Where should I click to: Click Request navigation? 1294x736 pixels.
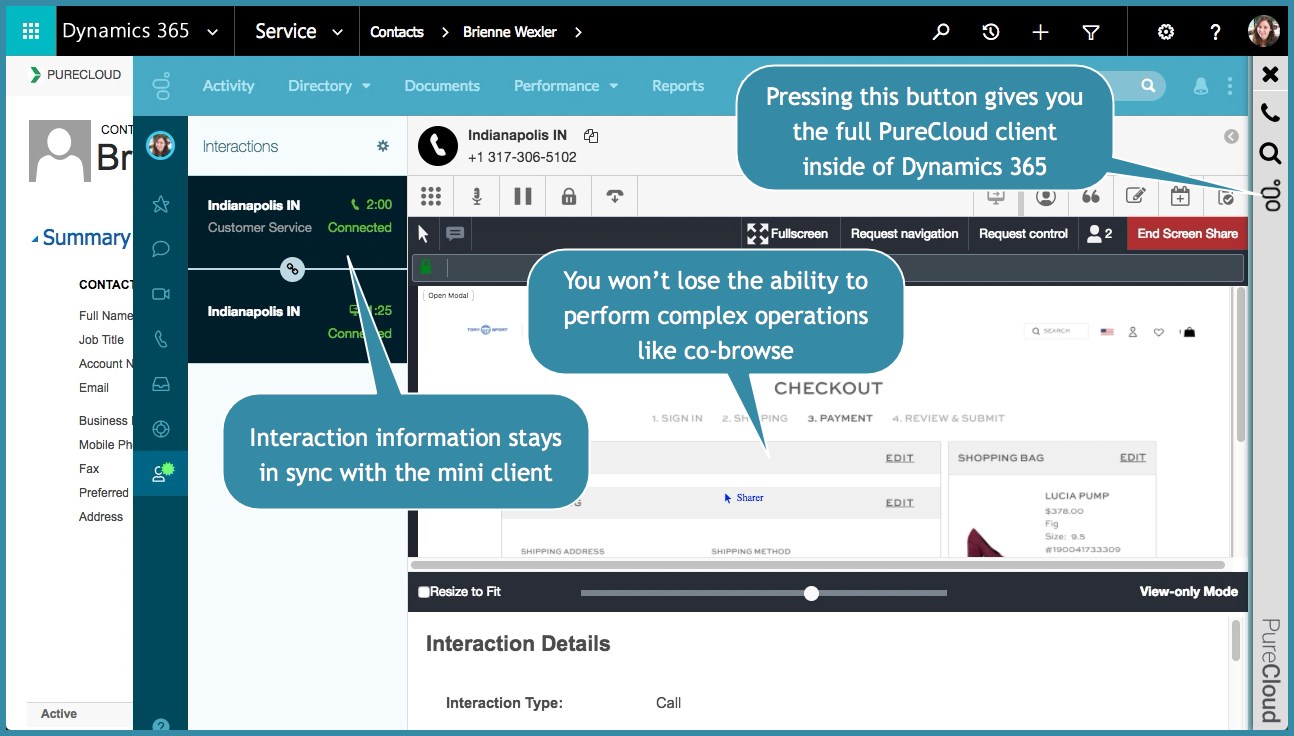[904, 233]
